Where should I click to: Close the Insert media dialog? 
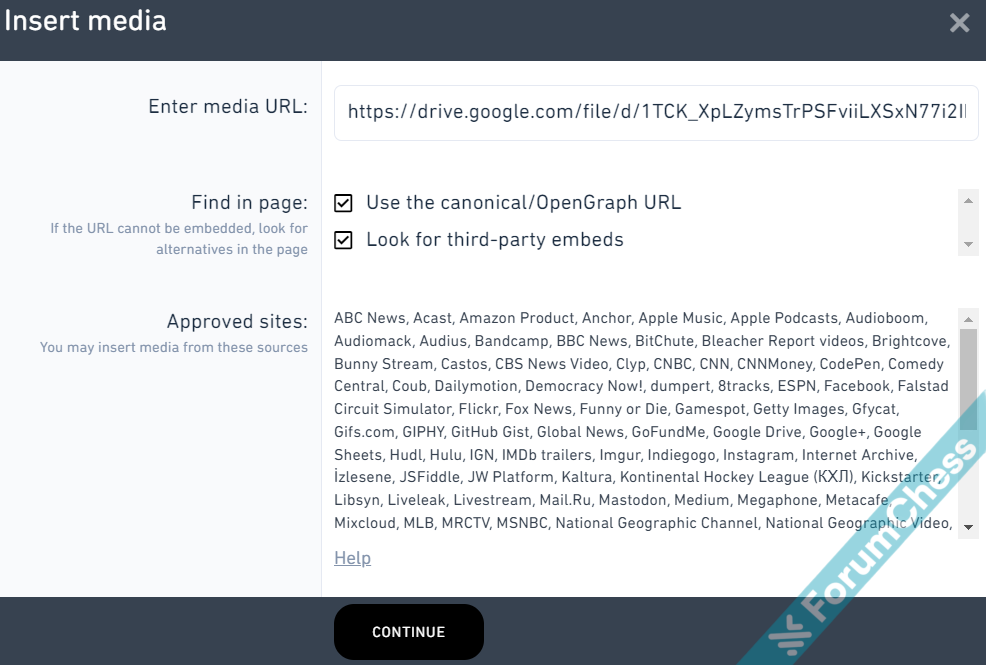pos(959,23)
